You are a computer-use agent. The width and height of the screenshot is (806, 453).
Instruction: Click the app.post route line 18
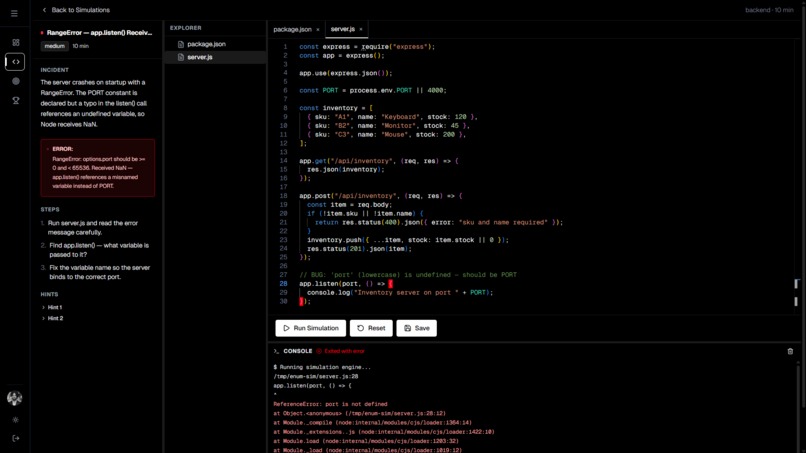(x=380, y=196)
